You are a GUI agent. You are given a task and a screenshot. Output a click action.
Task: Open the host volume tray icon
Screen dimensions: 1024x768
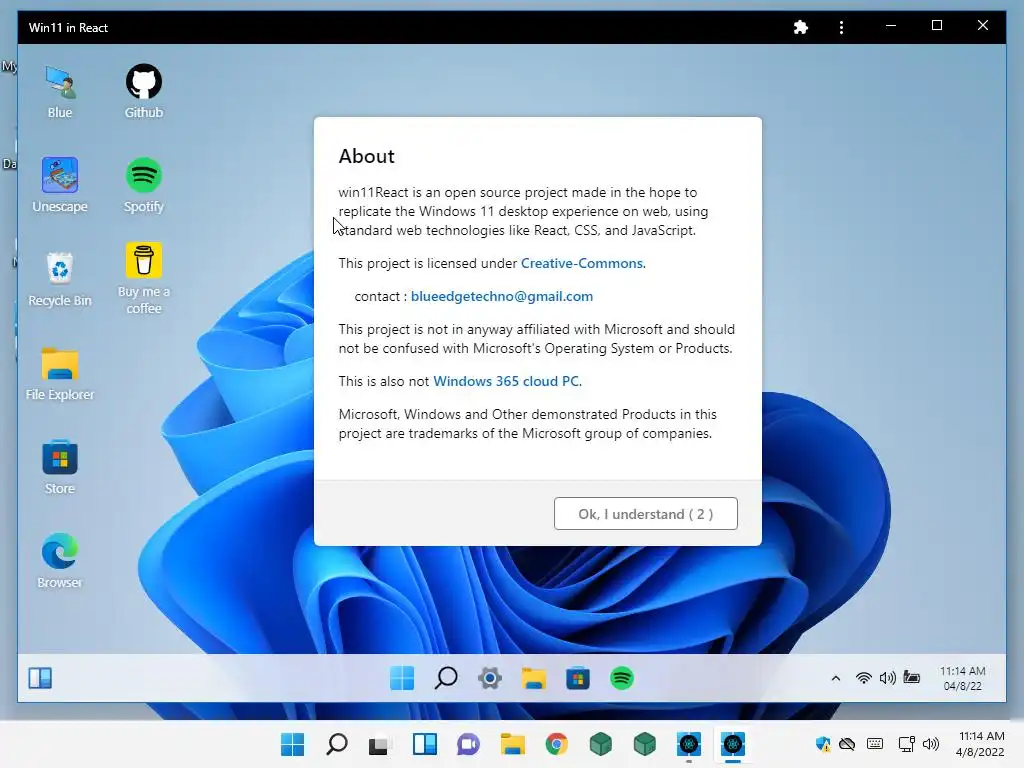(x=931, y=744)
